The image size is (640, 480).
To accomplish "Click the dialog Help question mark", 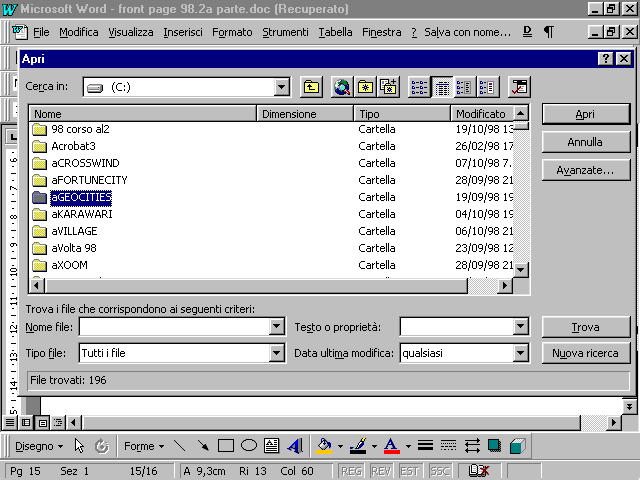I will [x=606, y=59].
